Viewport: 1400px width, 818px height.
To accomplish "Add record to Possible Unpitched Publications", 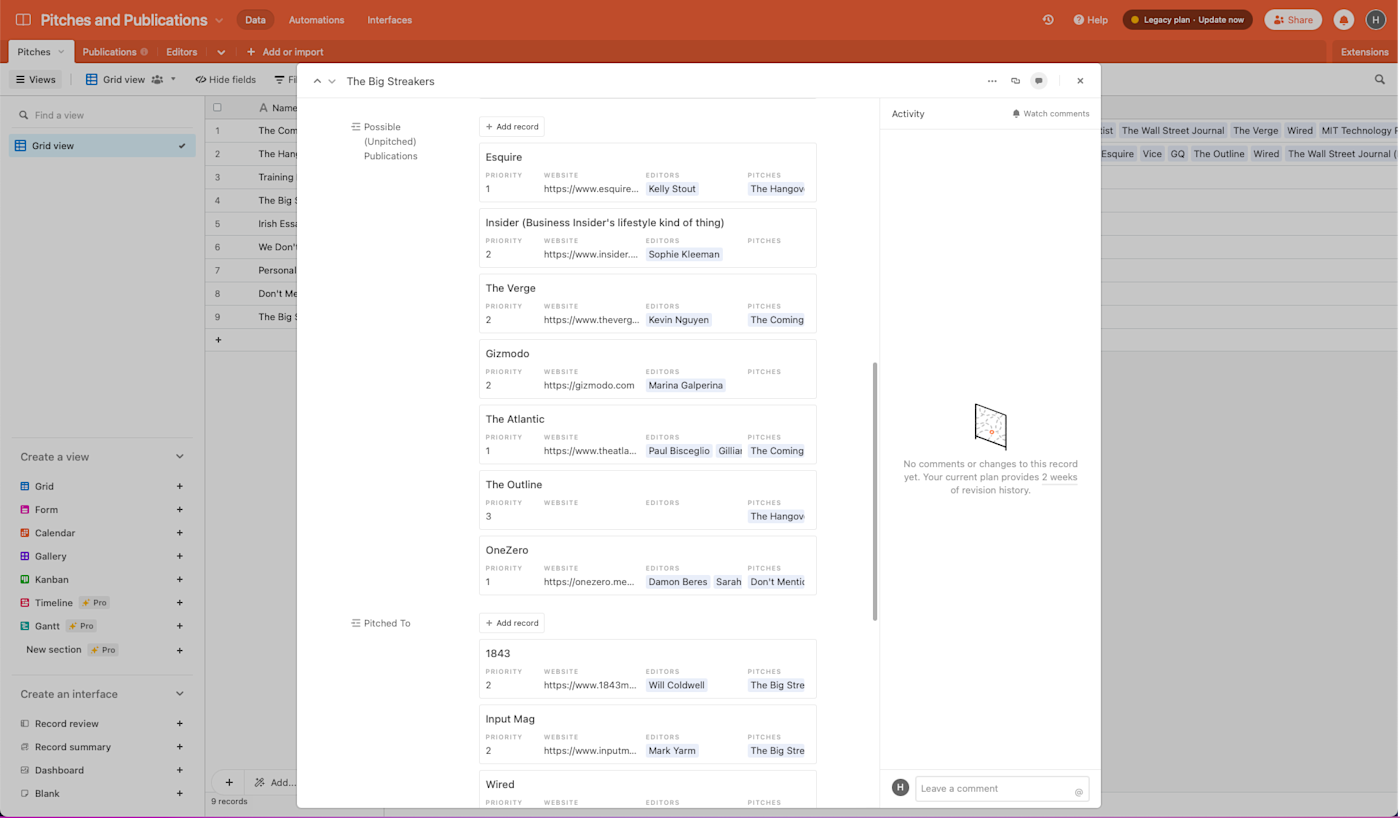I will [512, 127].
